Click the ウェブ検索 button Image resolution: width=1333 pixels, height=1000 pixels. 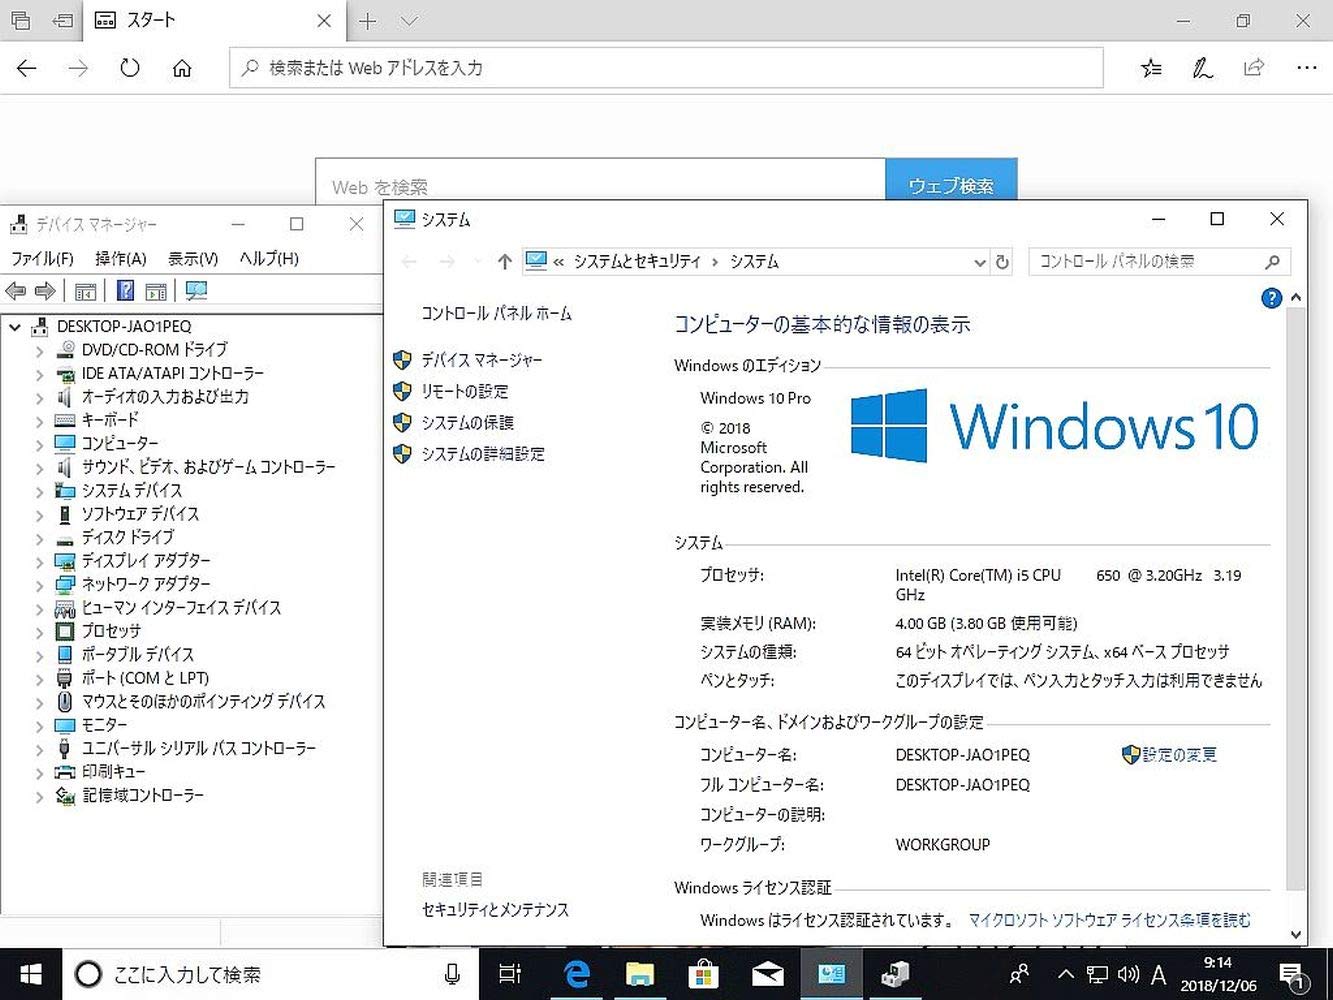[950, 186]
